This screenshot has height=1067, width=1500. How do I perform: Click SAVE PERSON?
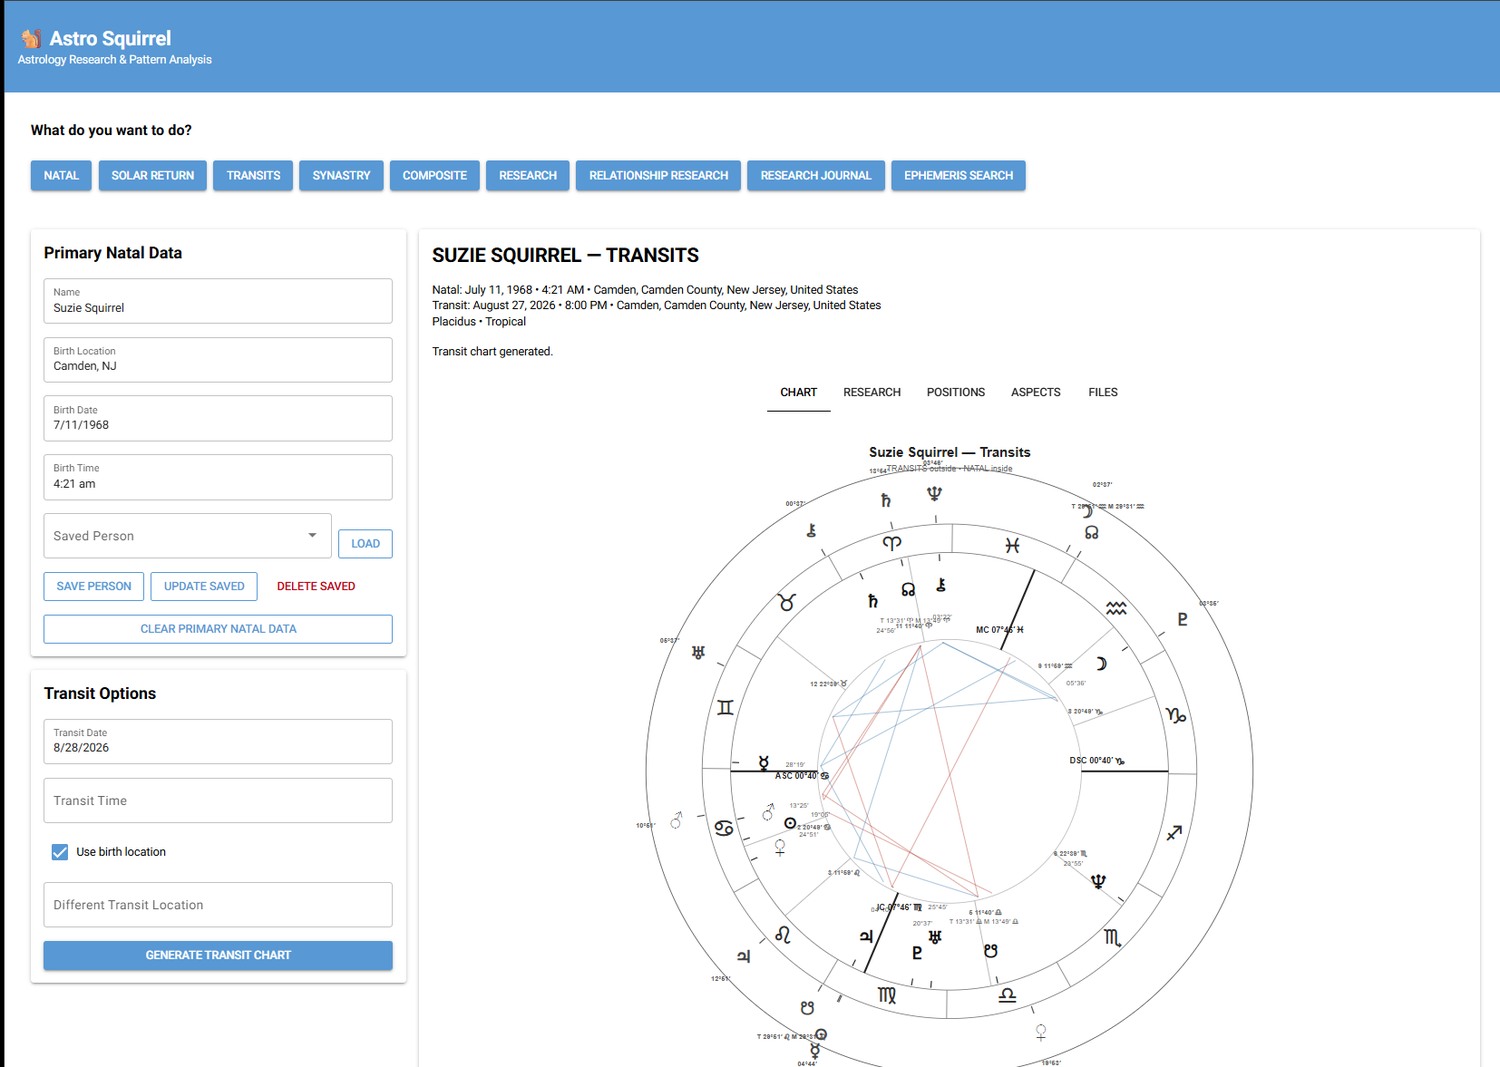click(94, 586)
